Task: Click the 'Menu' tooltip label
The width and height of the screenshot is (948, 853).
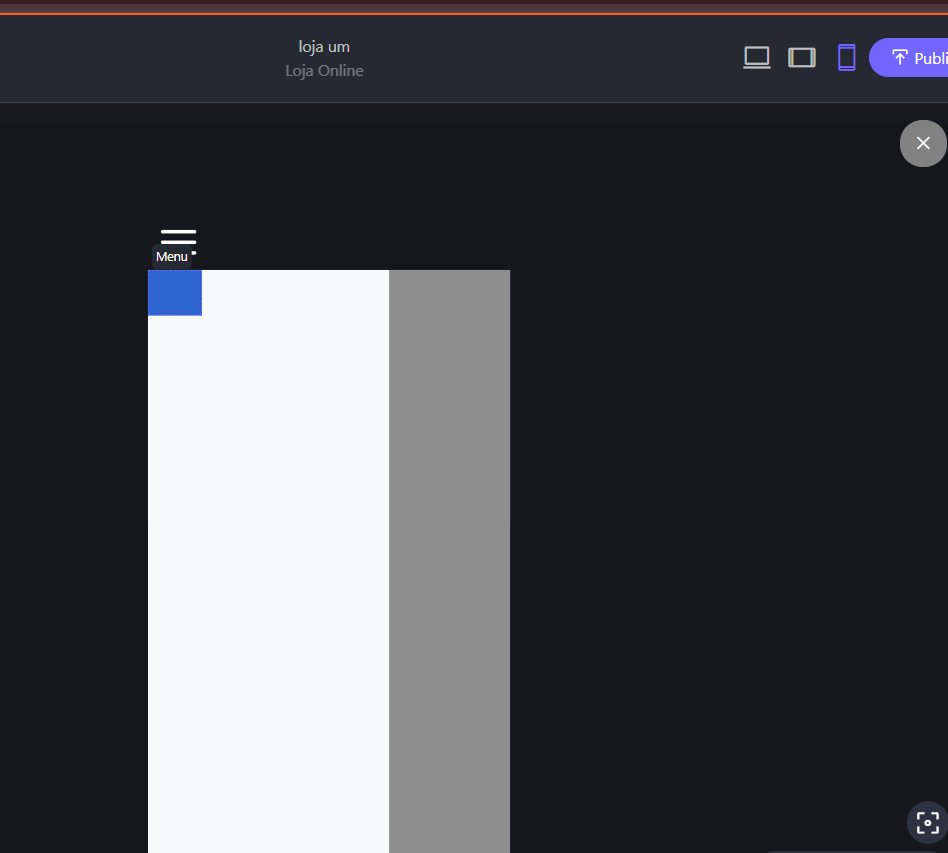Action: 171,257
